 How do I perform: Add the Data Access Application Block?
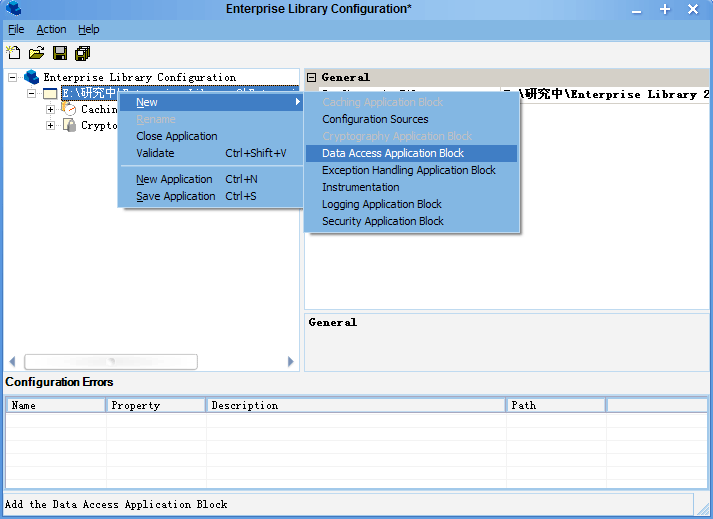(x=412, y=153)
